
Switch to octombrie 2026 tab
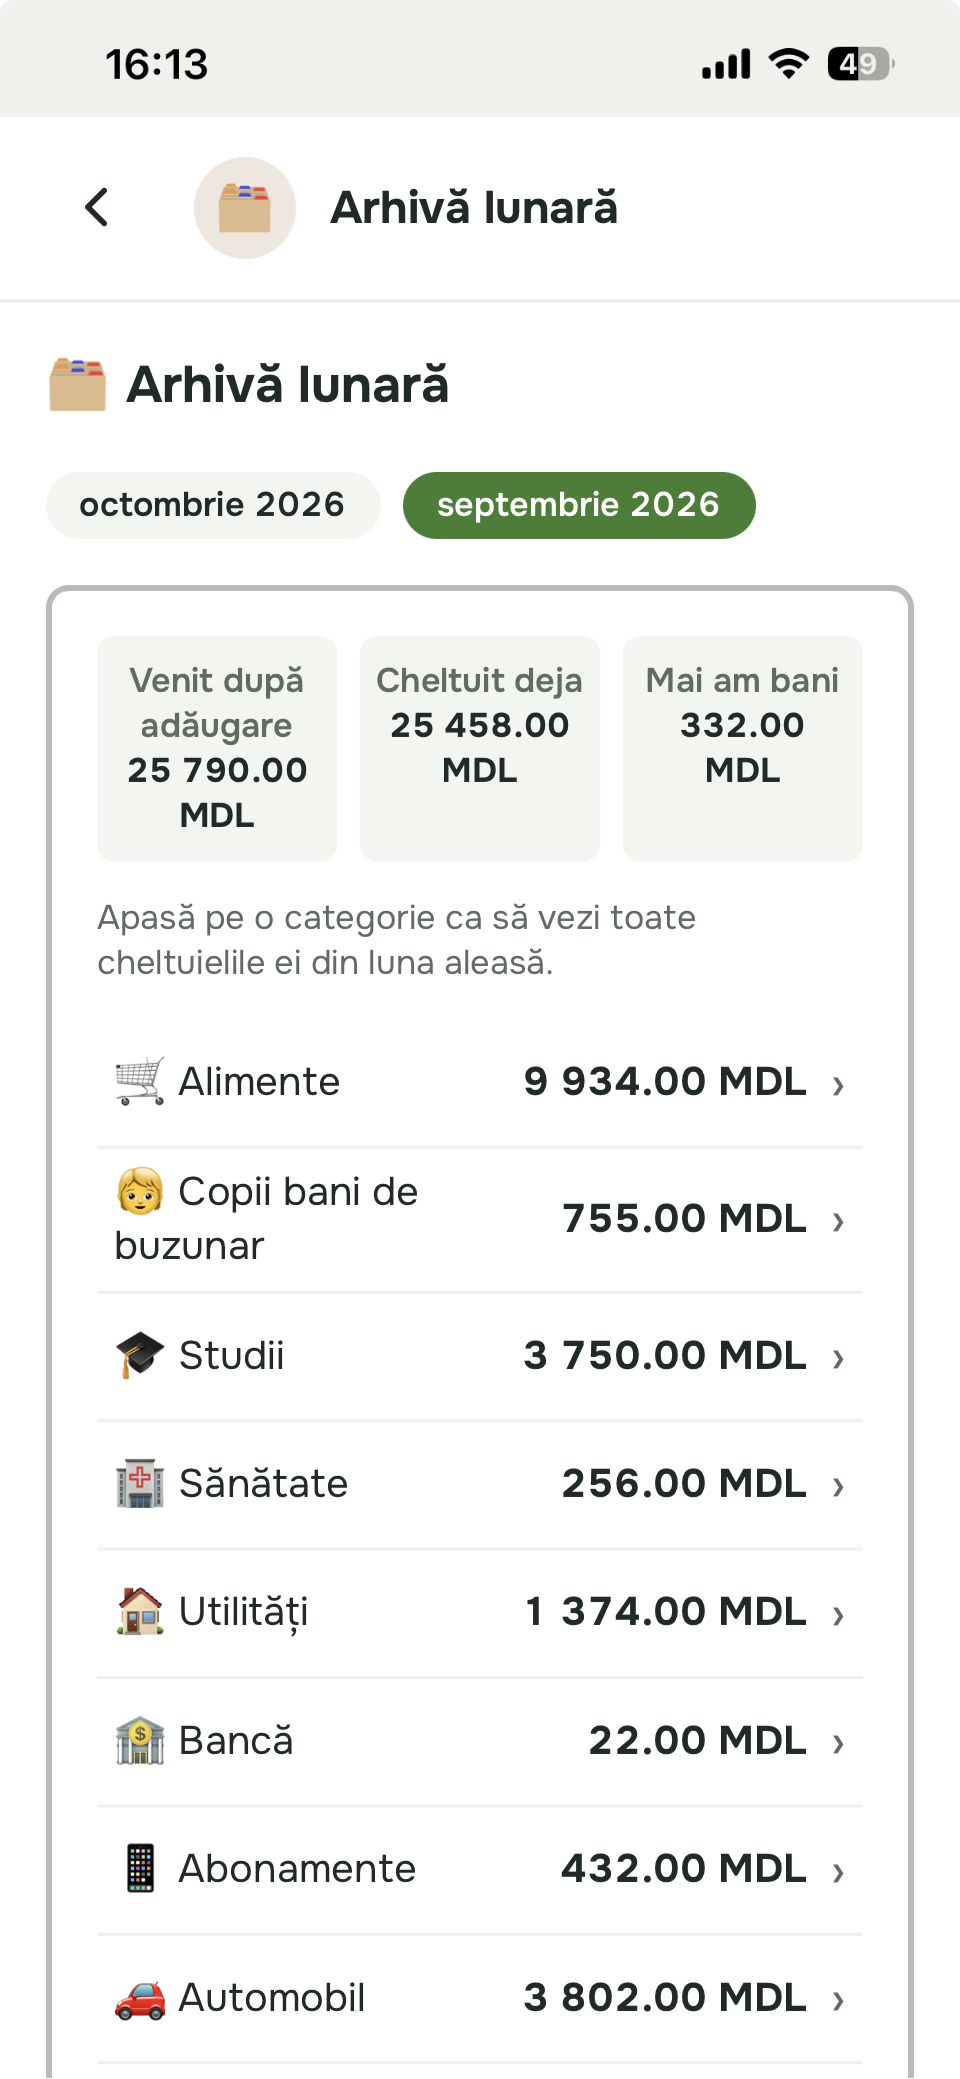point(213,505)
